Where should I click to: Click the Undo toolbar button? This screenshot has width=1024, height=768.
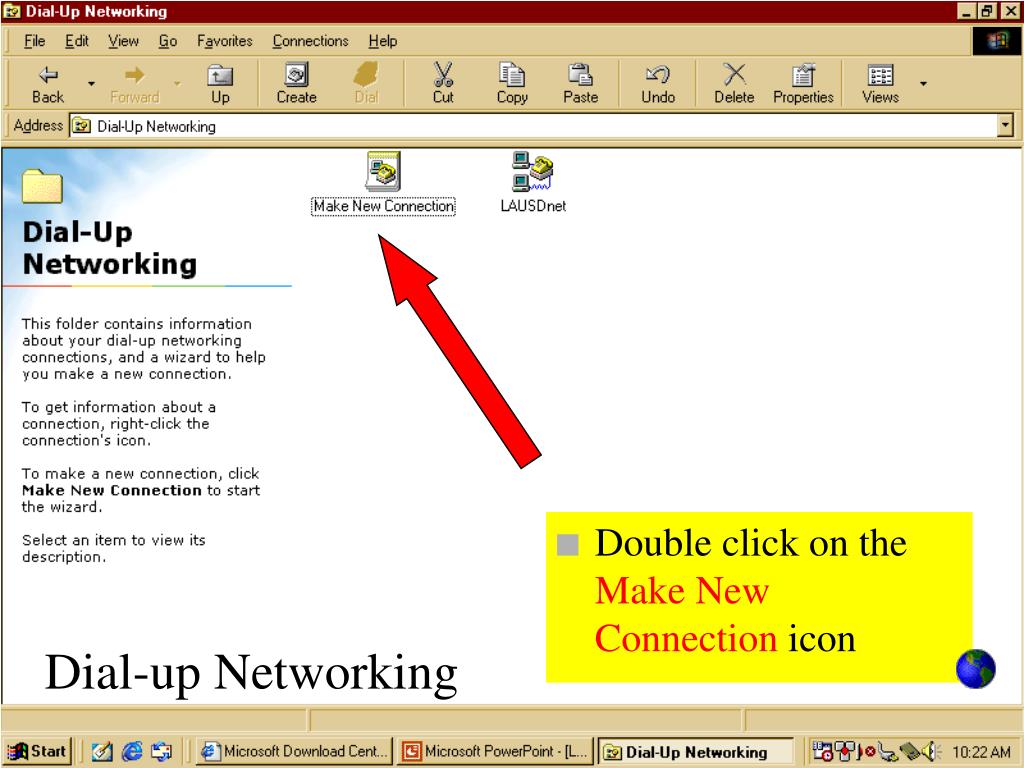(658, 83)
